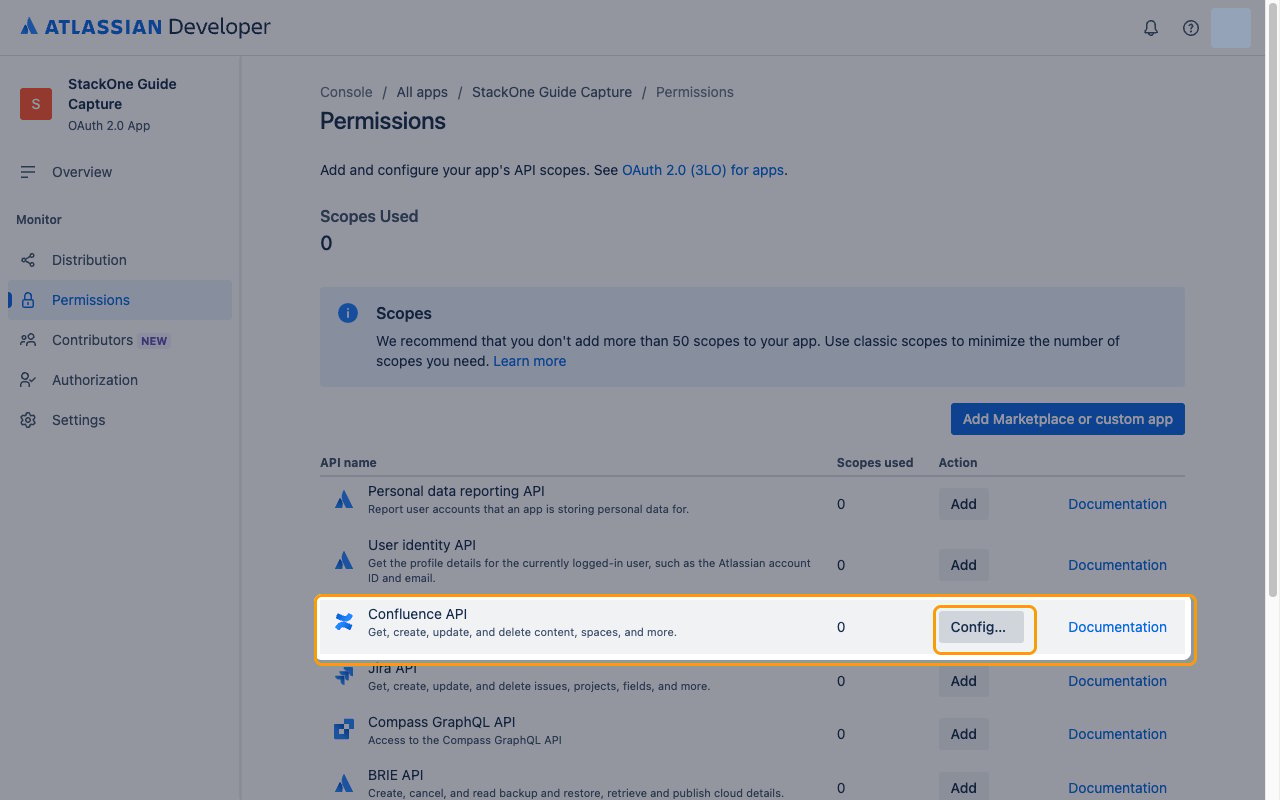The width and height of the screenshot is (1280, 800).
Task: Click the Confluence API icon
Action: (344, 622)
